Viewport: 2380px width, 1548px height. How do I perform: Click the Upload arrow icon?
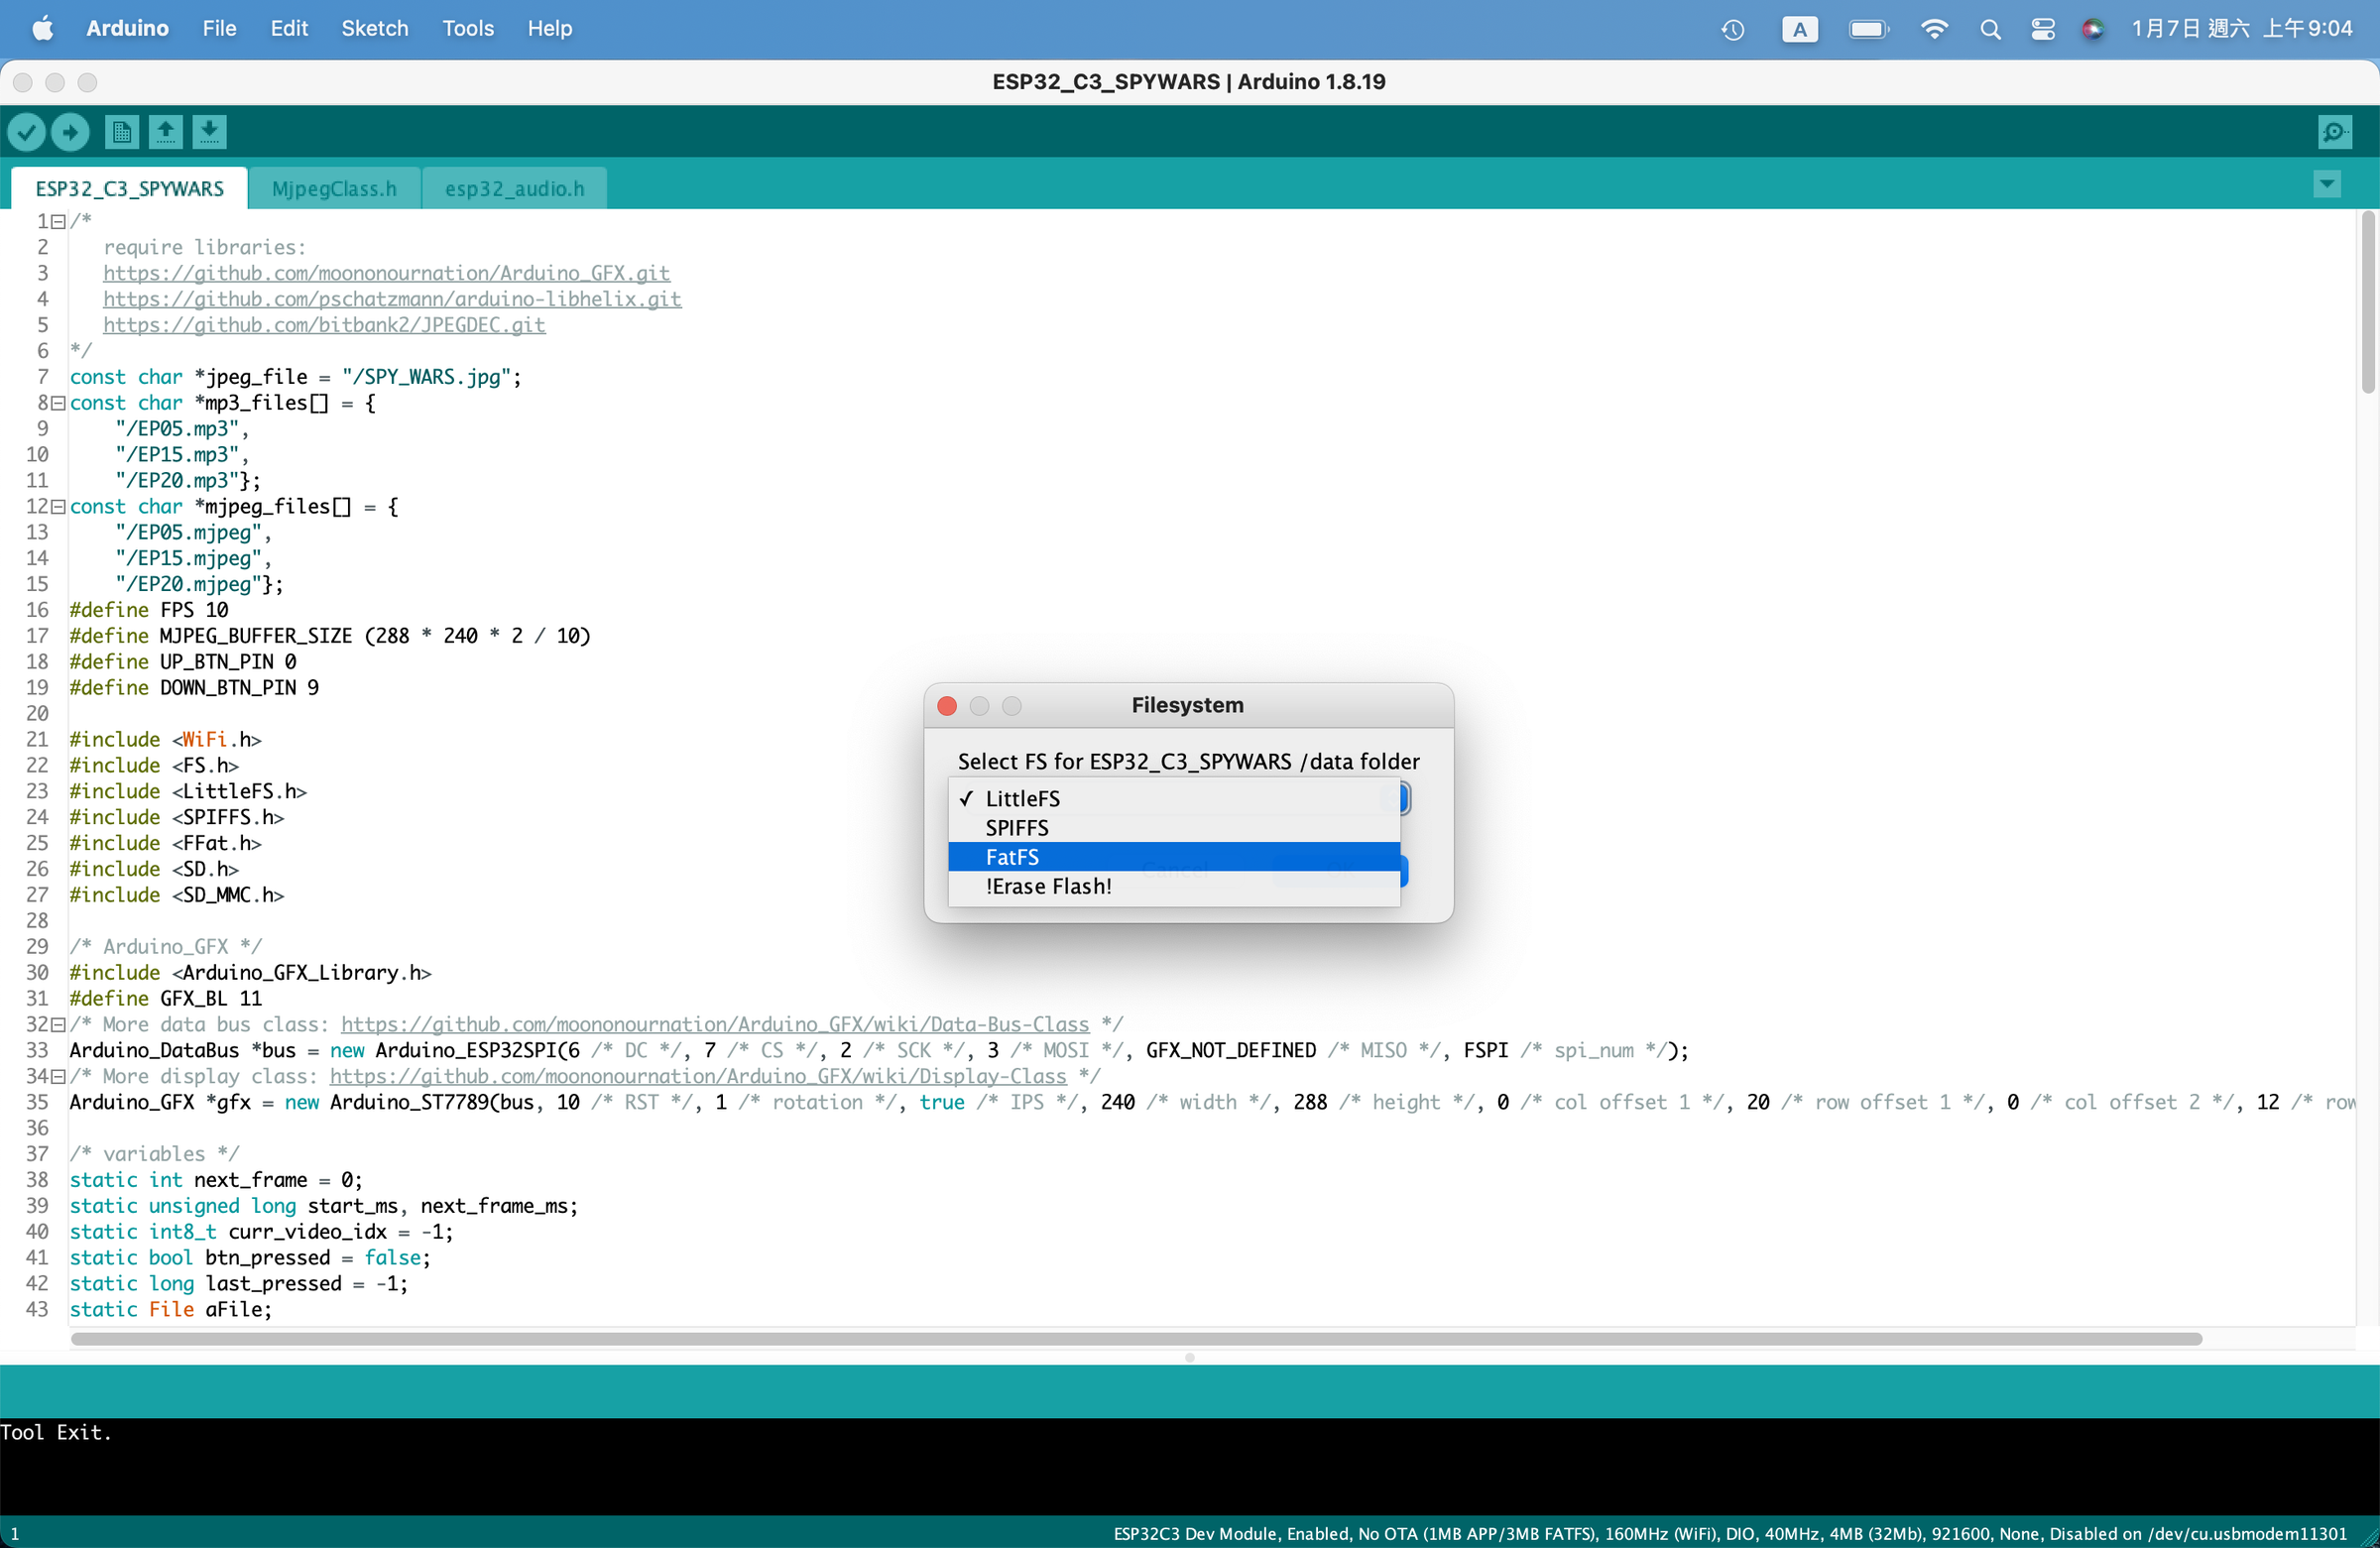point(70,132)
